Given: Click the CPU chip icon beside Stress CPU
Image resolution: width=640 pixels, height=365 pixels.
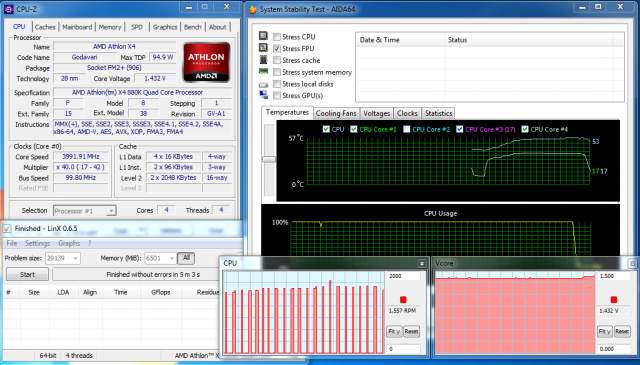Looking at the screenshot, I should coord(264,36).
